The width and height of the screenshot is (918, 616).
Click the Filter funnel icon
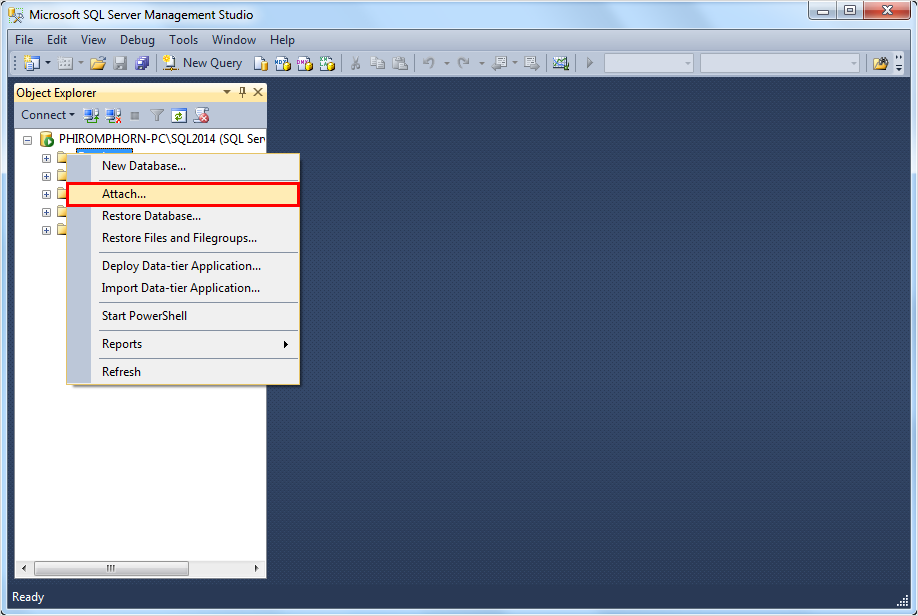tap(156, 115)
